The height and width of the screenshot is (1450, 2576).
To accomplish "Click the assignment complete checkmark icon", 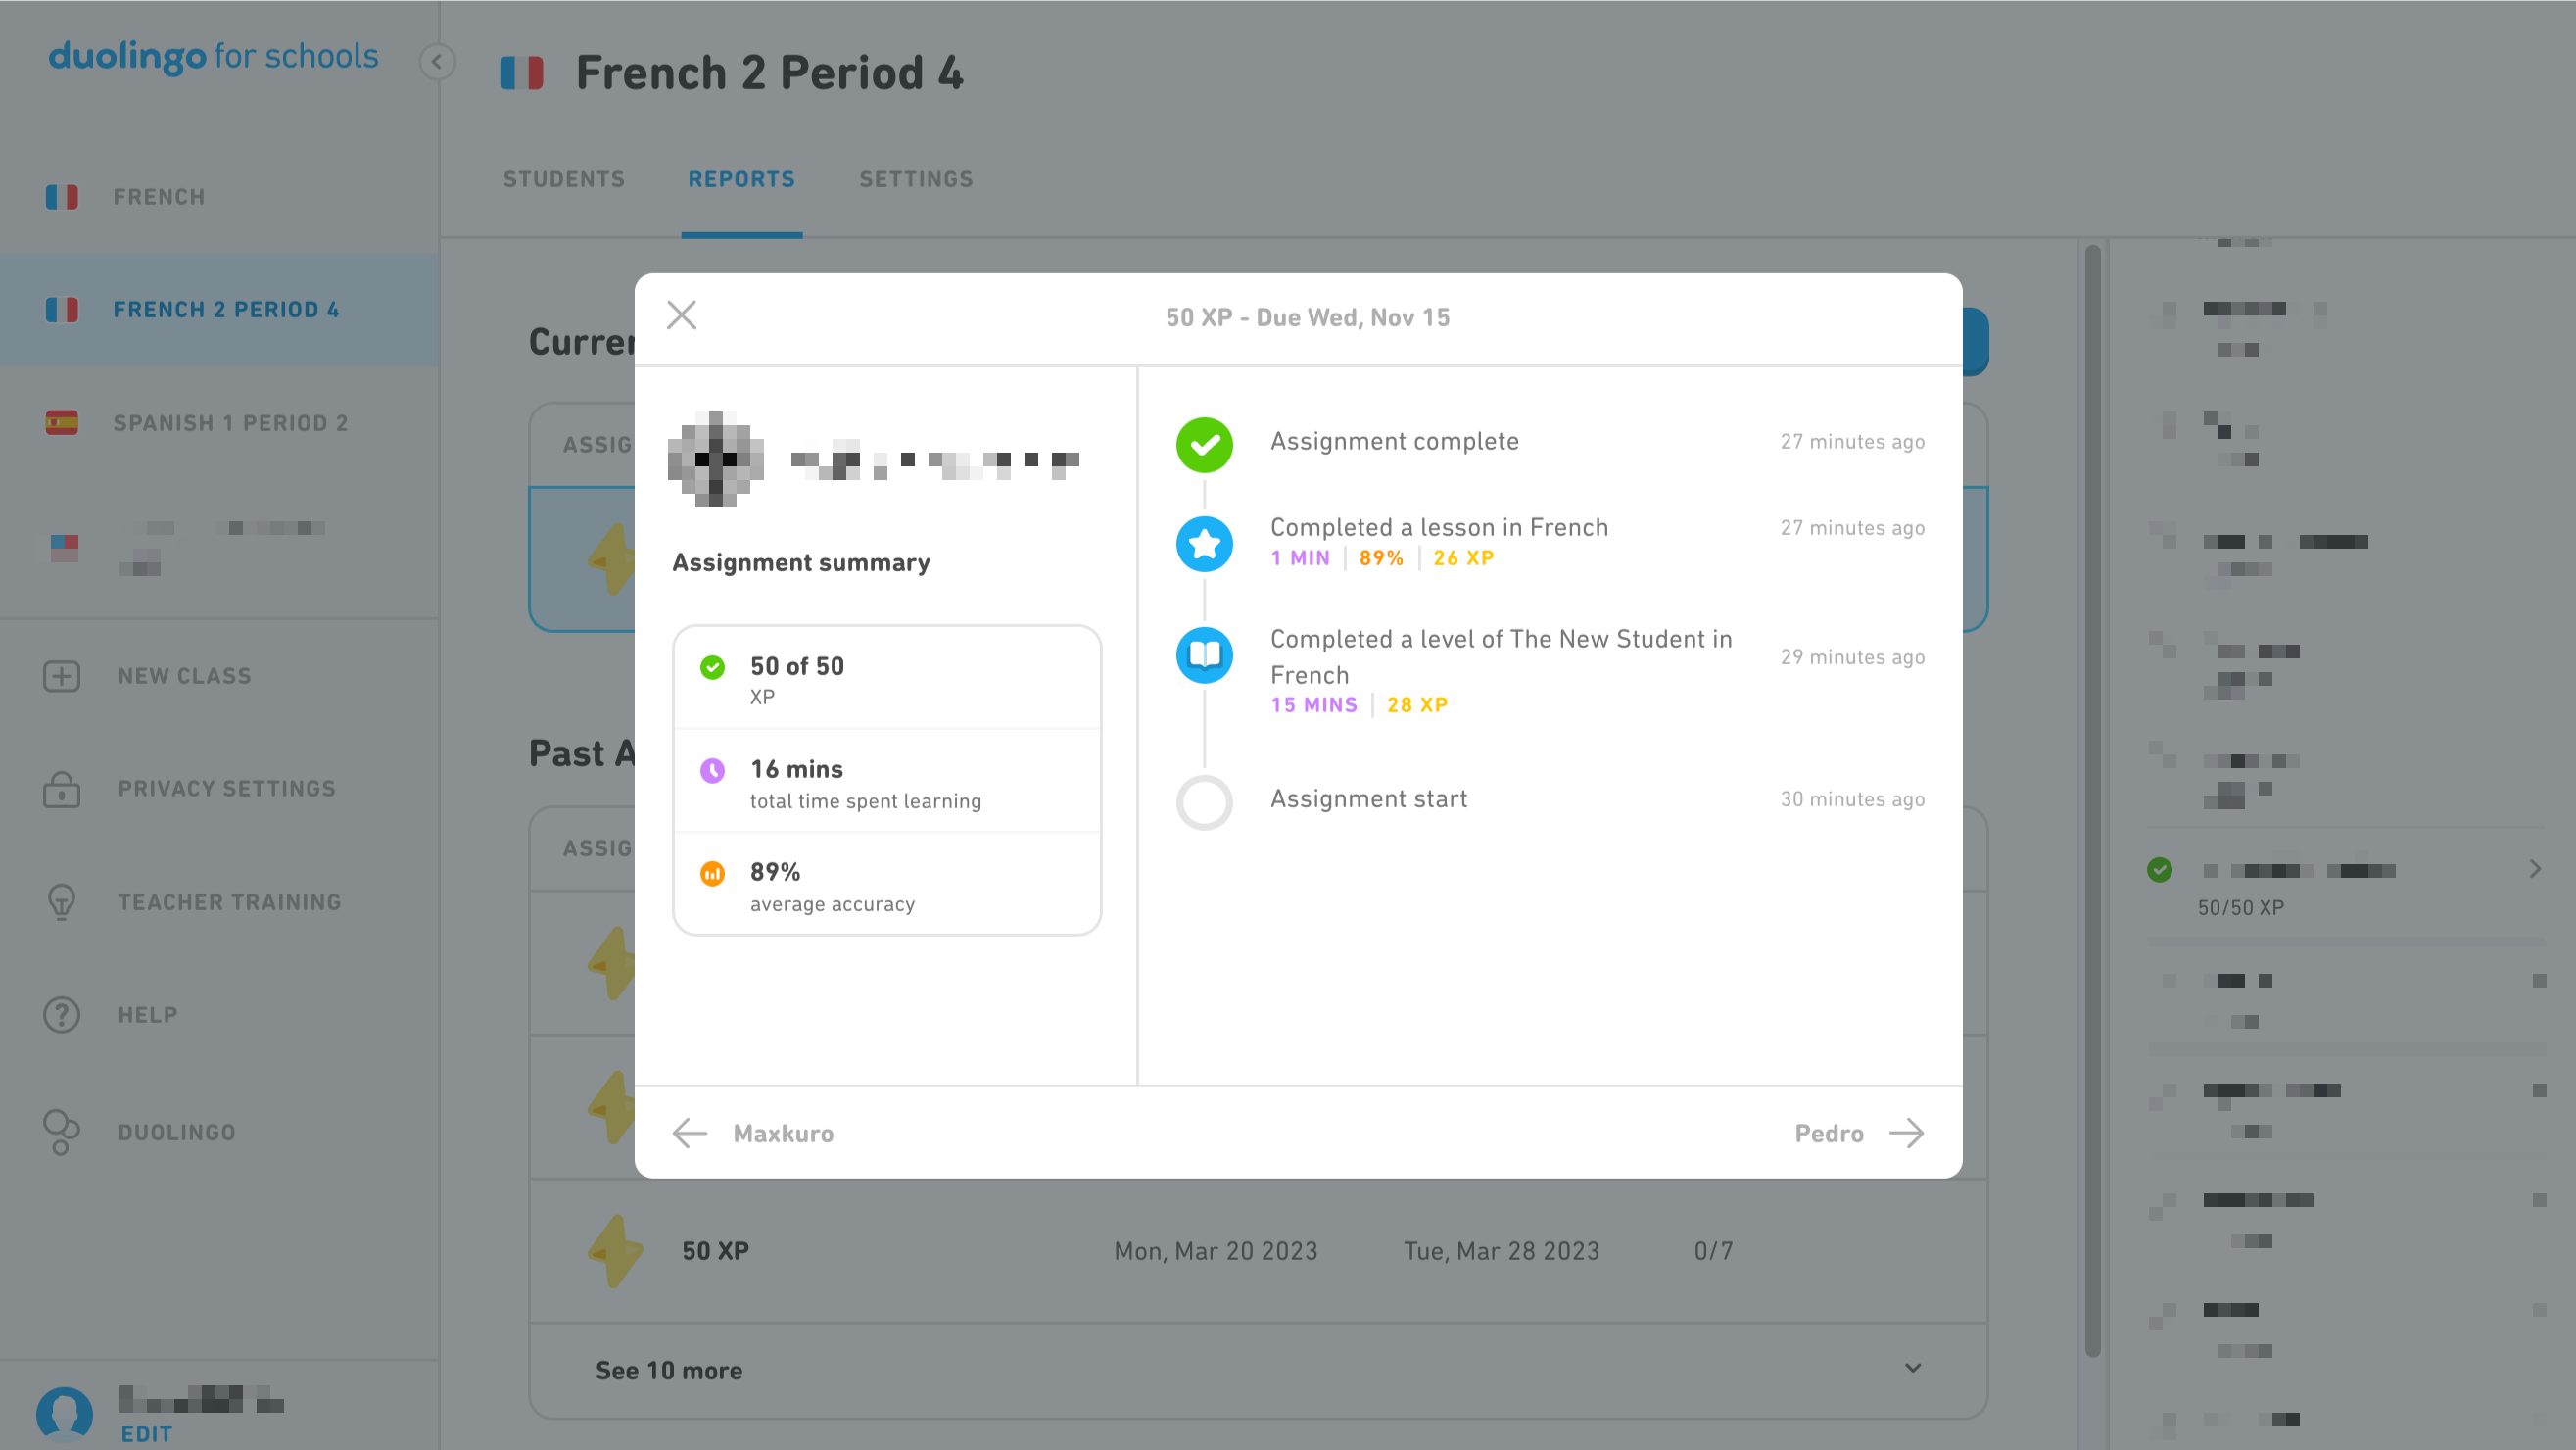I will (x=1205, y=441).
